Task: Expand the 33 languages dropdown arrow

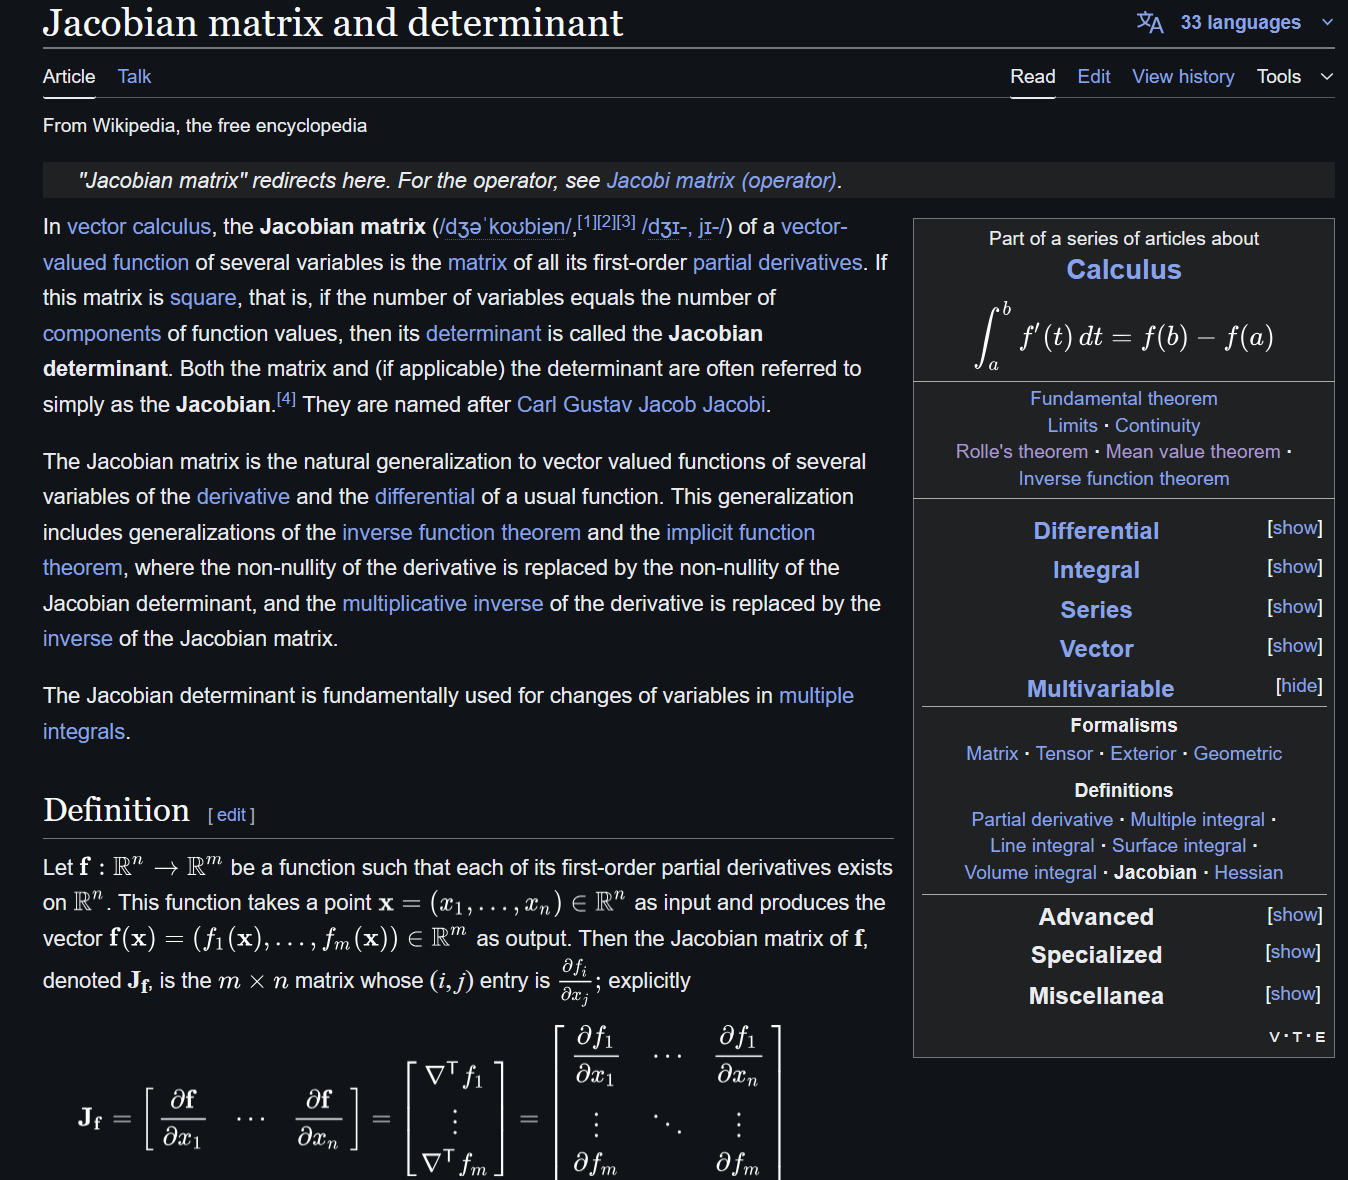Action: click(x=1327, y=22)
